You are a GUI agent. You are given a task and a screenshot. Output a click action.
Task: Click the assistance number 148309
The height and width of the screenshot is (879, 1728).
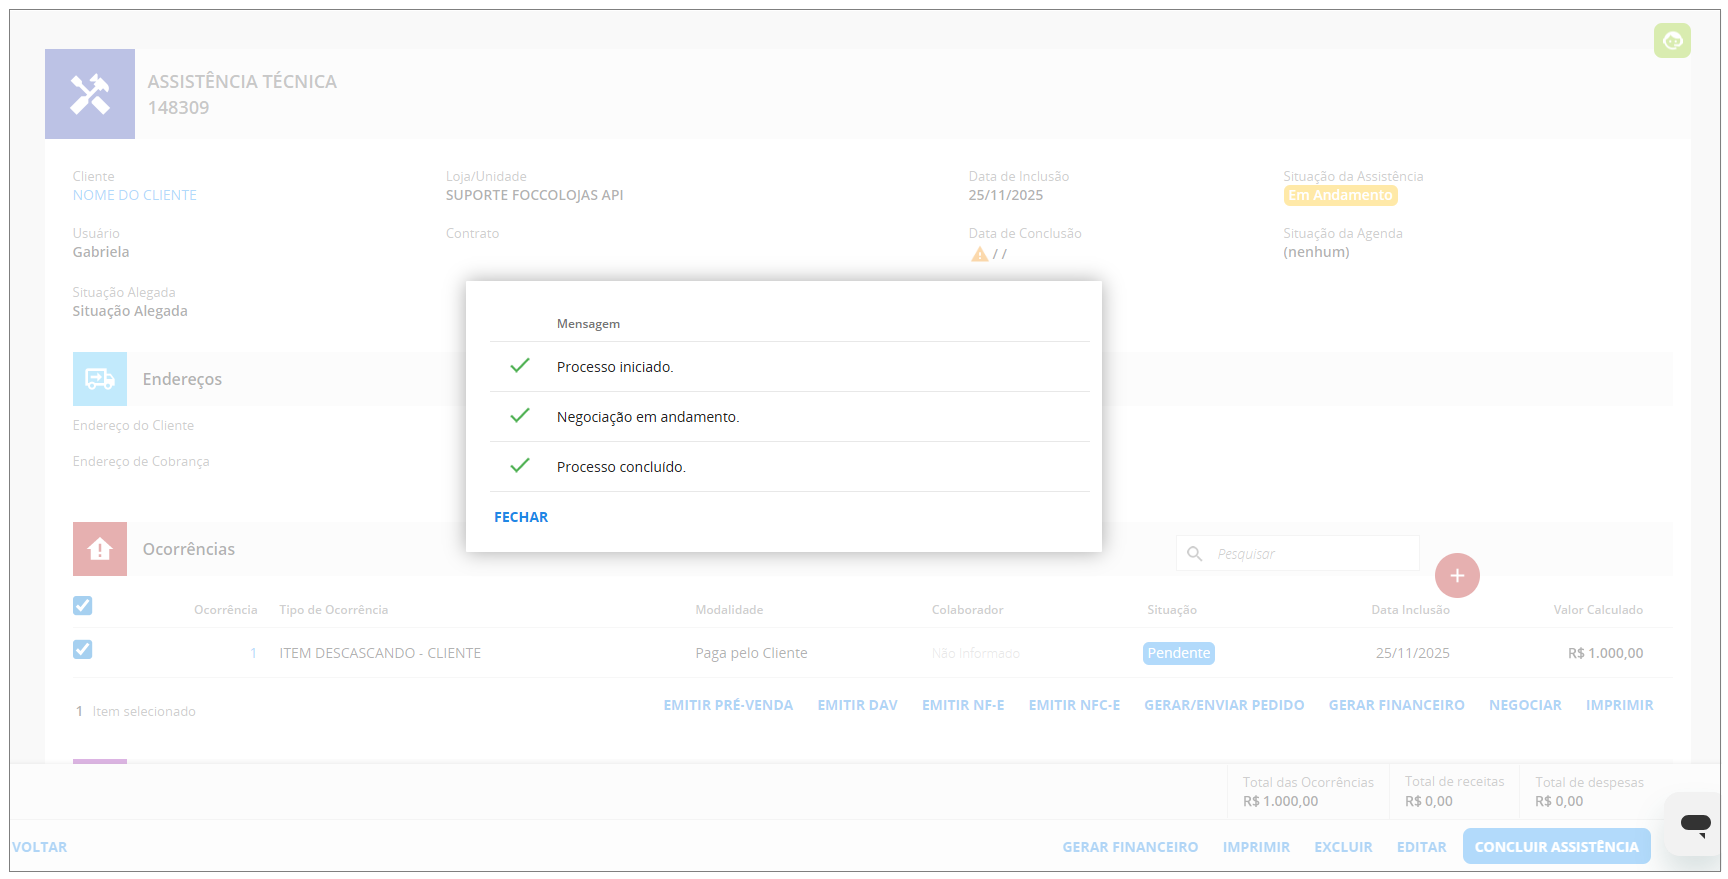[178, 108]
